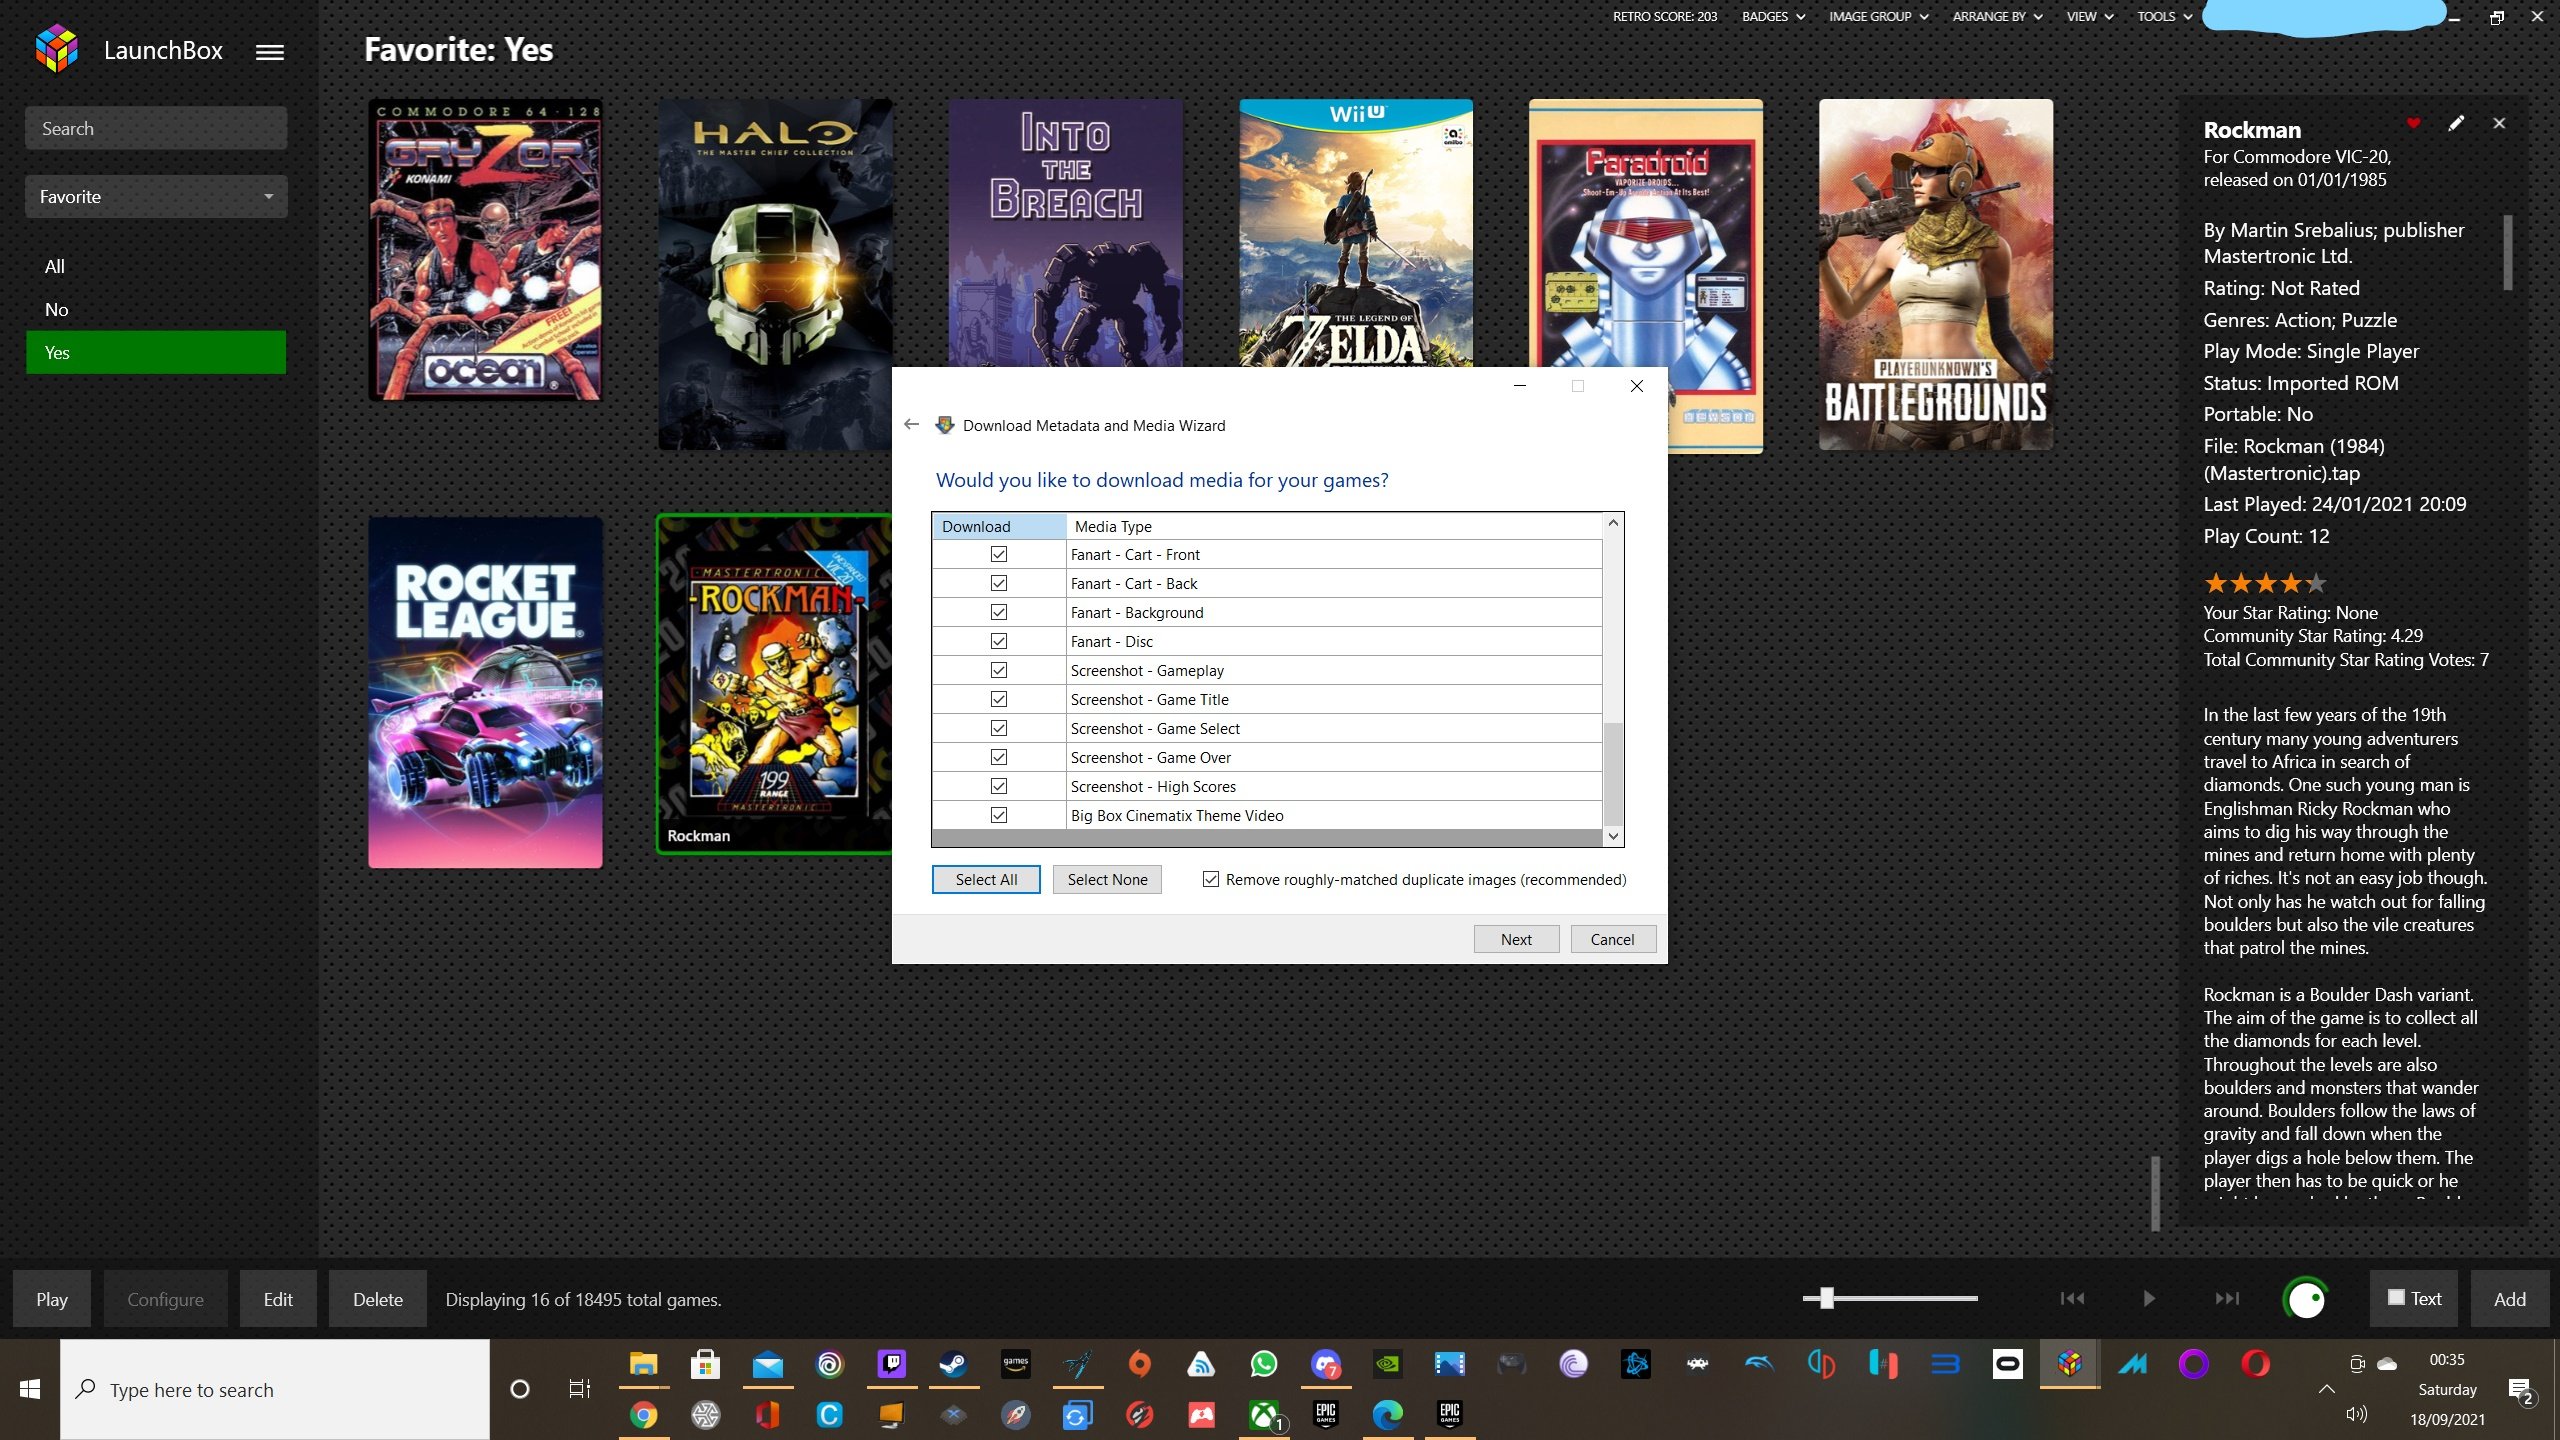The image size is (2560, 1440).
Task: Click the Media Type column header
Action: (x=1334, y=526)
